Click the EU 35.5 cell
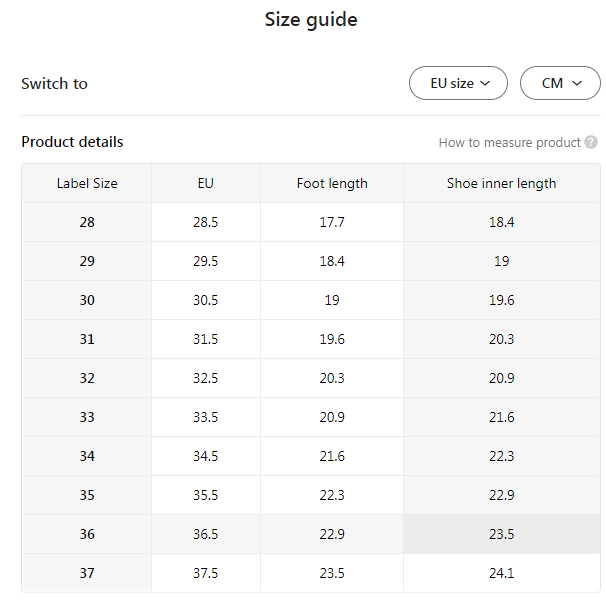This screenshot has width=606, height=601. pos(206,495)
